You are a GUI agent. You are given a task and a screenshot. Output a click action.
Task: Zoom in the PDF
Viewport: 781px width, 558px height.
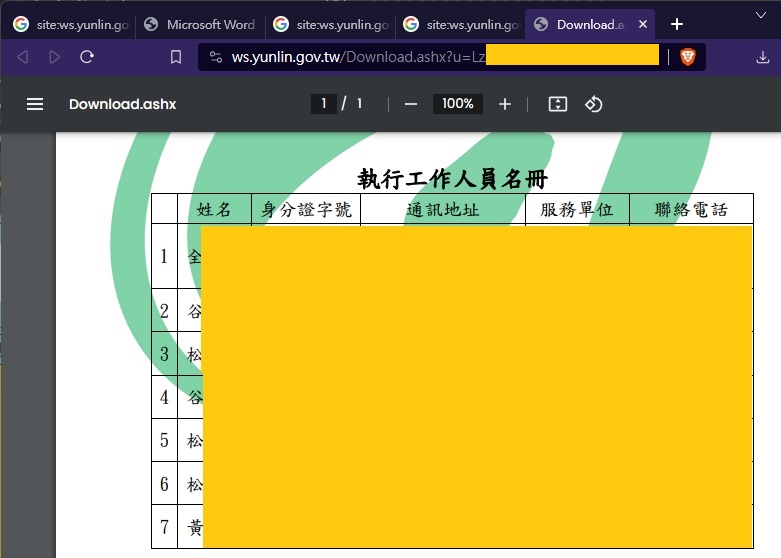(x=505, y=104)
